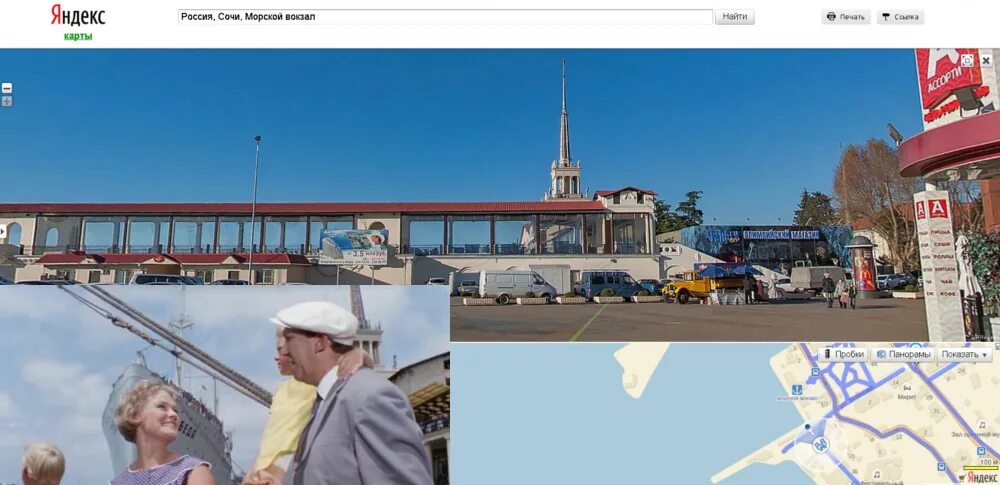The image size is (1000, 485).
Task: Focus the search field with Сочи, Морской вокзал
Action: 445,17
